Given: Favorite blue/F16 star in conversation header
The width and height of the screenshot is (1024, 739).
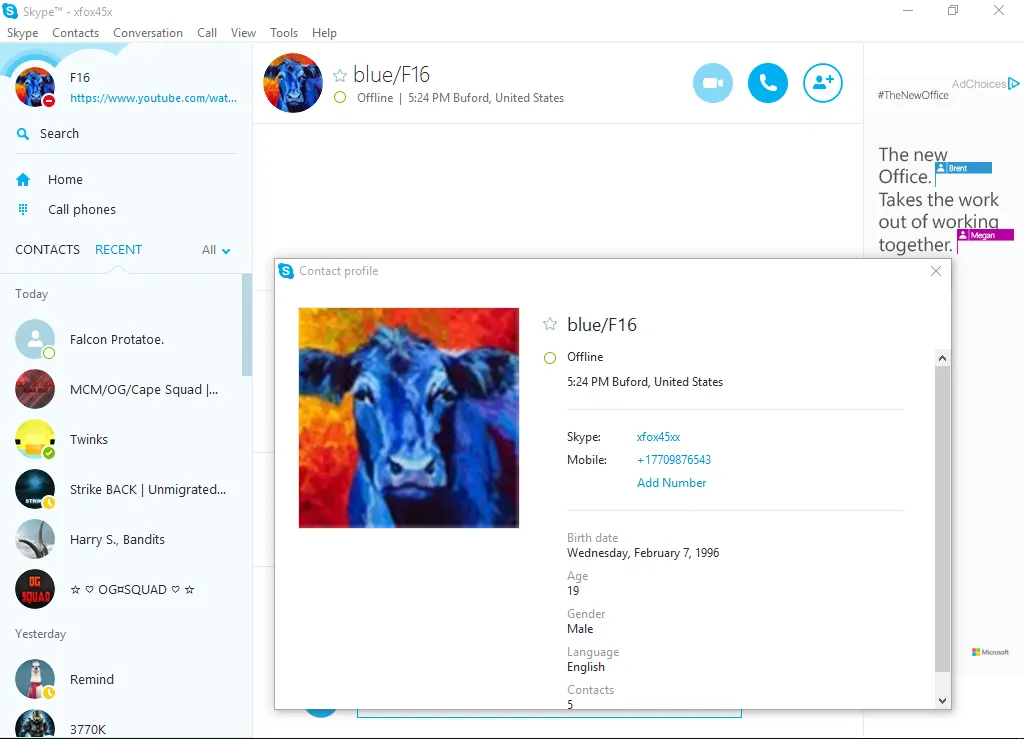Looking at the screenshot, I should 340,76.
